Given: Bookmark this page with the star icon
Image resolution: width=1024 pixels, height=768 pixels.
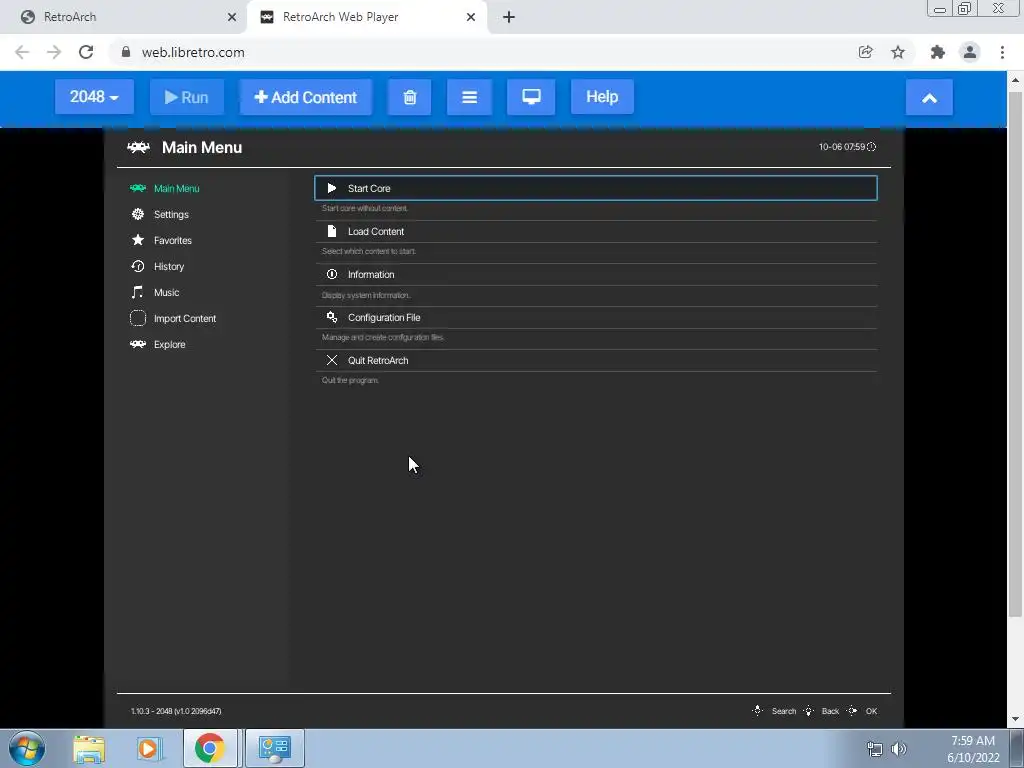Looking at the screenshot, I should (x=898, y=52).
